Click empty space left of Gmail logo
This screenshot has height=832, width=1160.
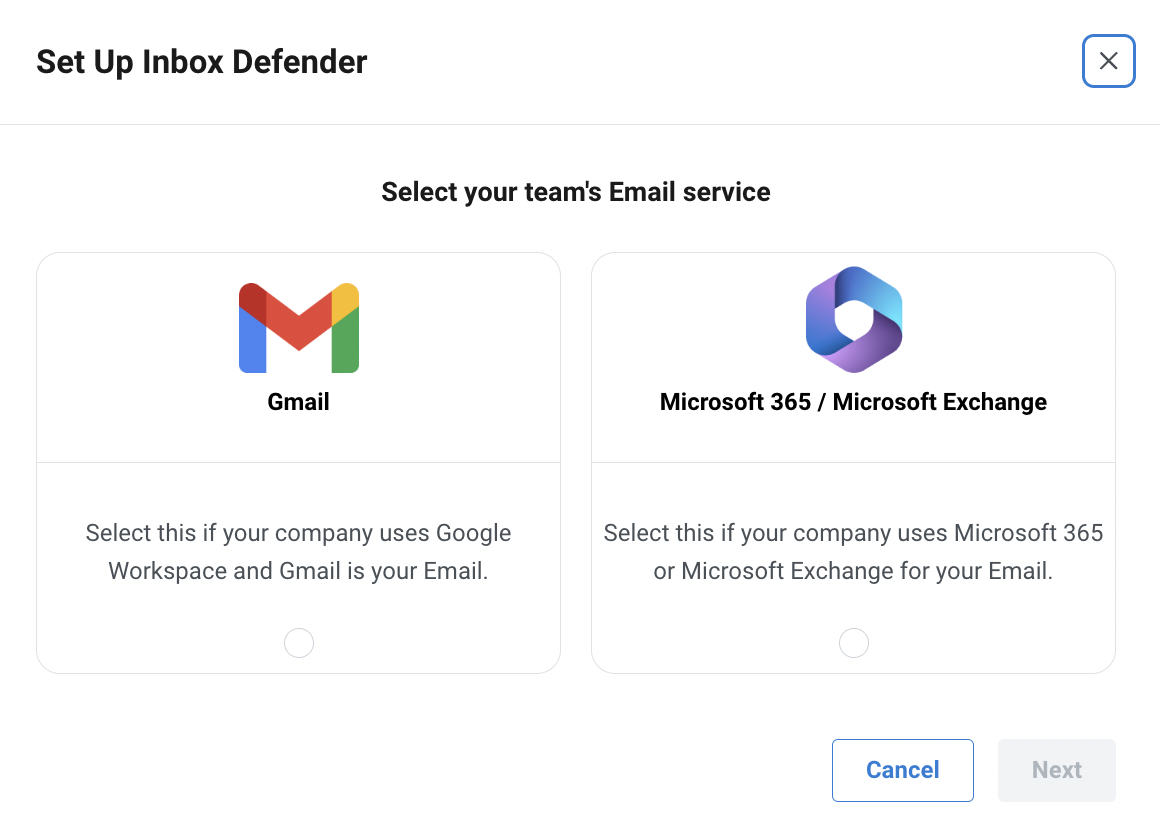point(137,328)
